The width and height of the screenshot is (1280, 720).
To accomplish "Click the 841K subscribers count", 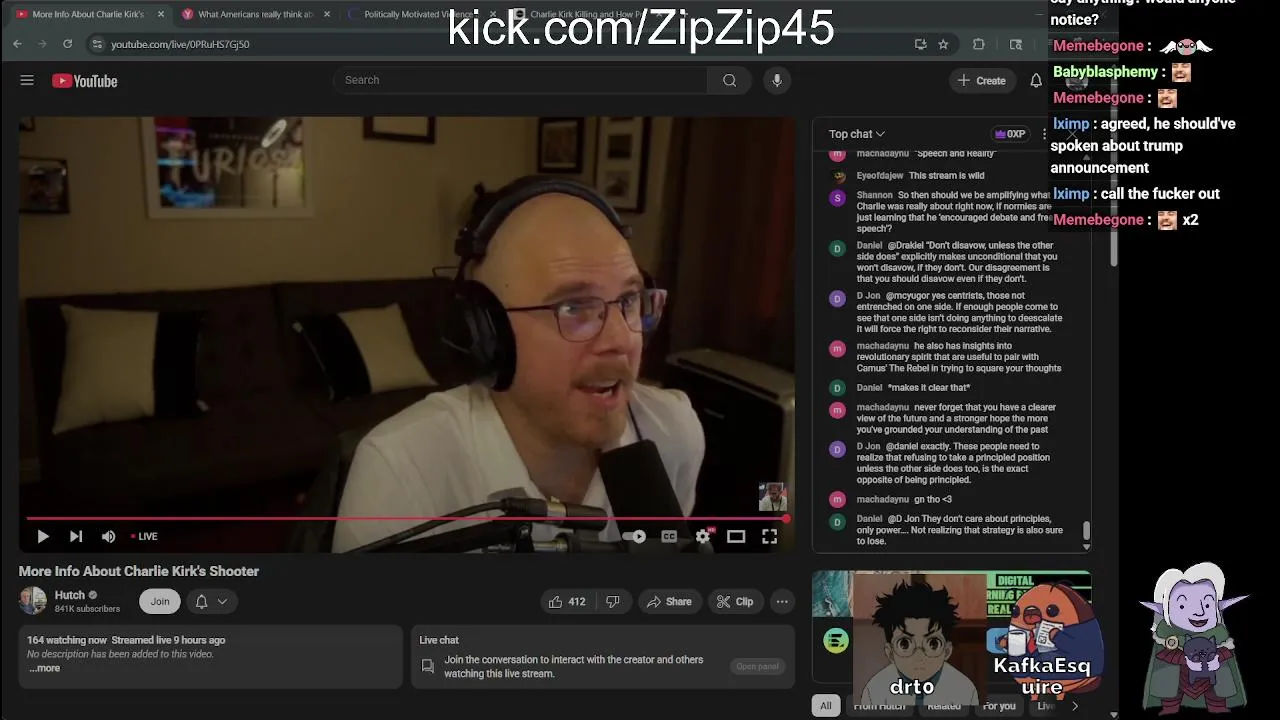I will point(87,609).
